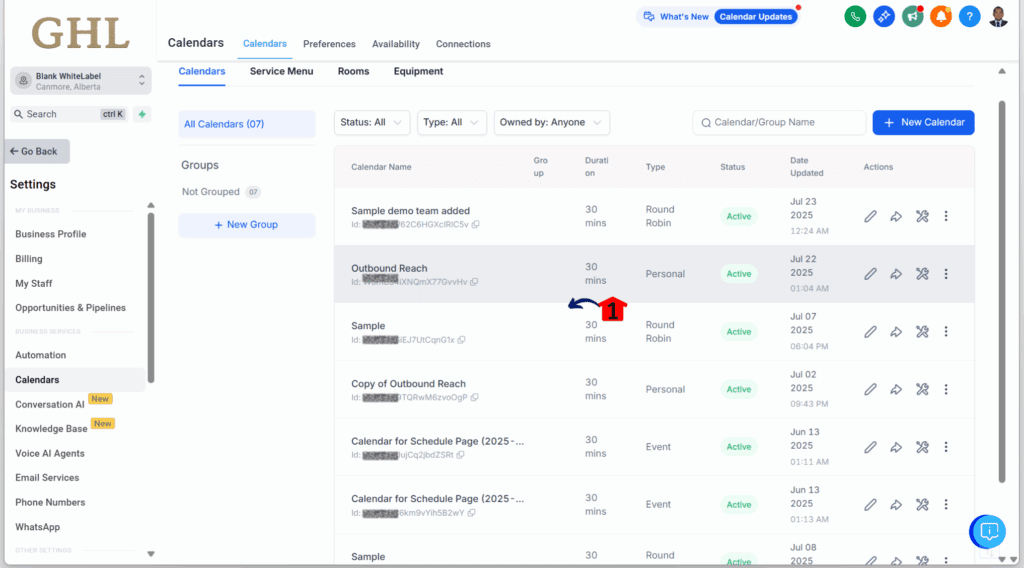The width and height of the screenshot is (1024, 568).
Task: Edit the Copy of Outbound Reach calendar
Action: click(x=871, y=389)
